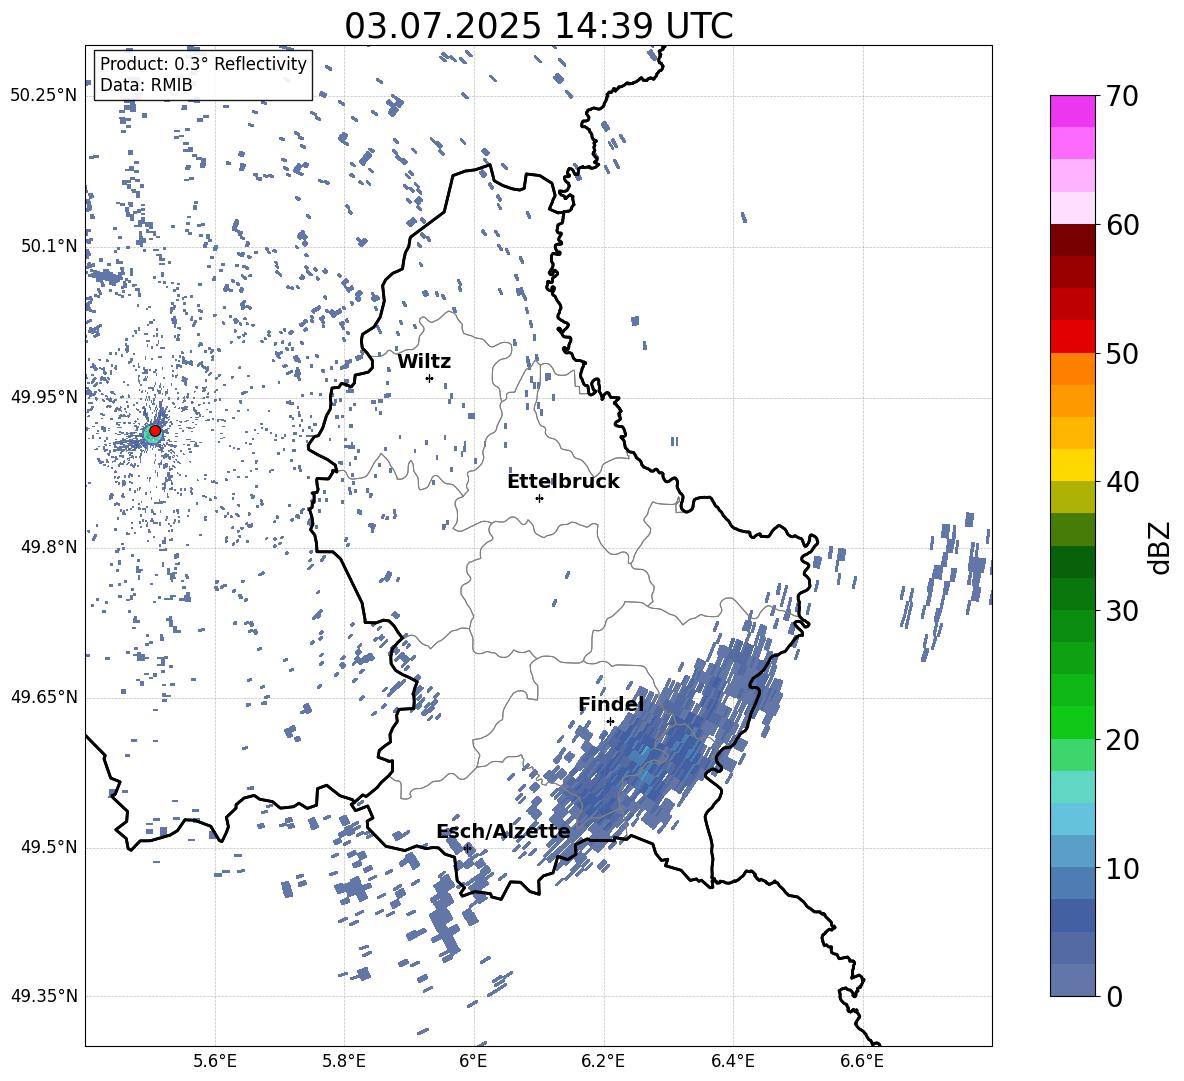Click the title 03.07.2025 14:39 UTC
1184x1081 pixels.
click(539, 26)
